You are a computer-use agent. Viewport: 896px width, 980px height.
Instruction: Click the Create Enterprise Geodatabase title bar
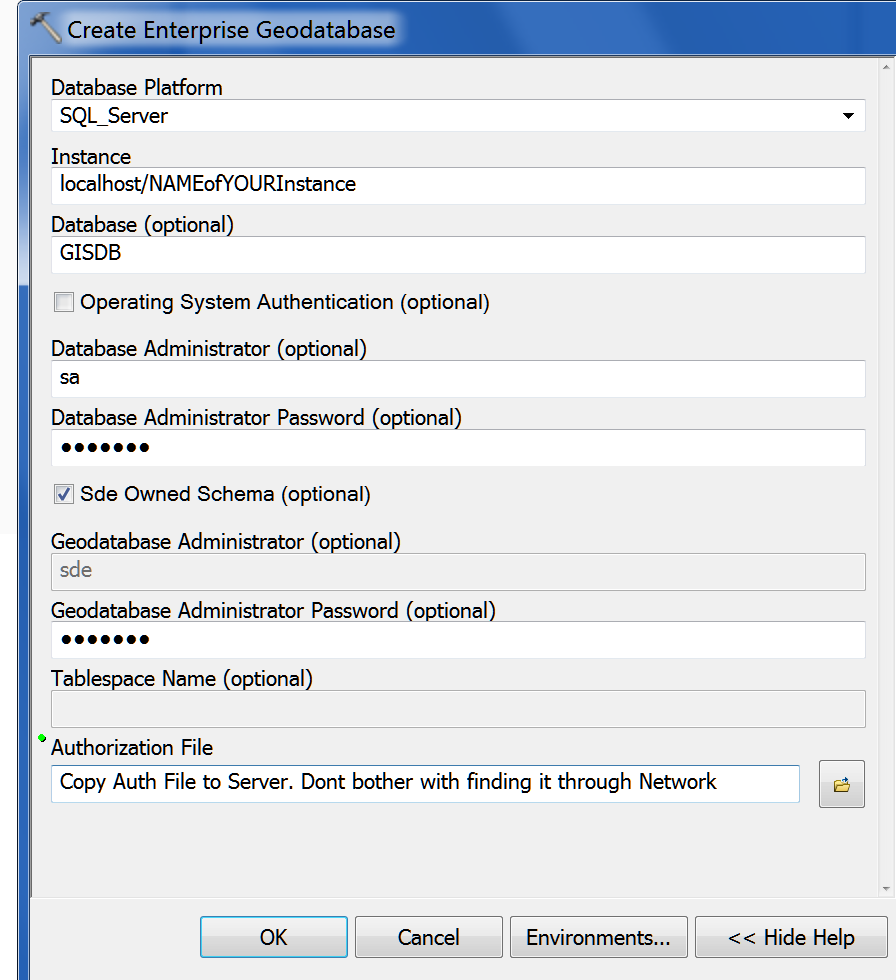500,28
